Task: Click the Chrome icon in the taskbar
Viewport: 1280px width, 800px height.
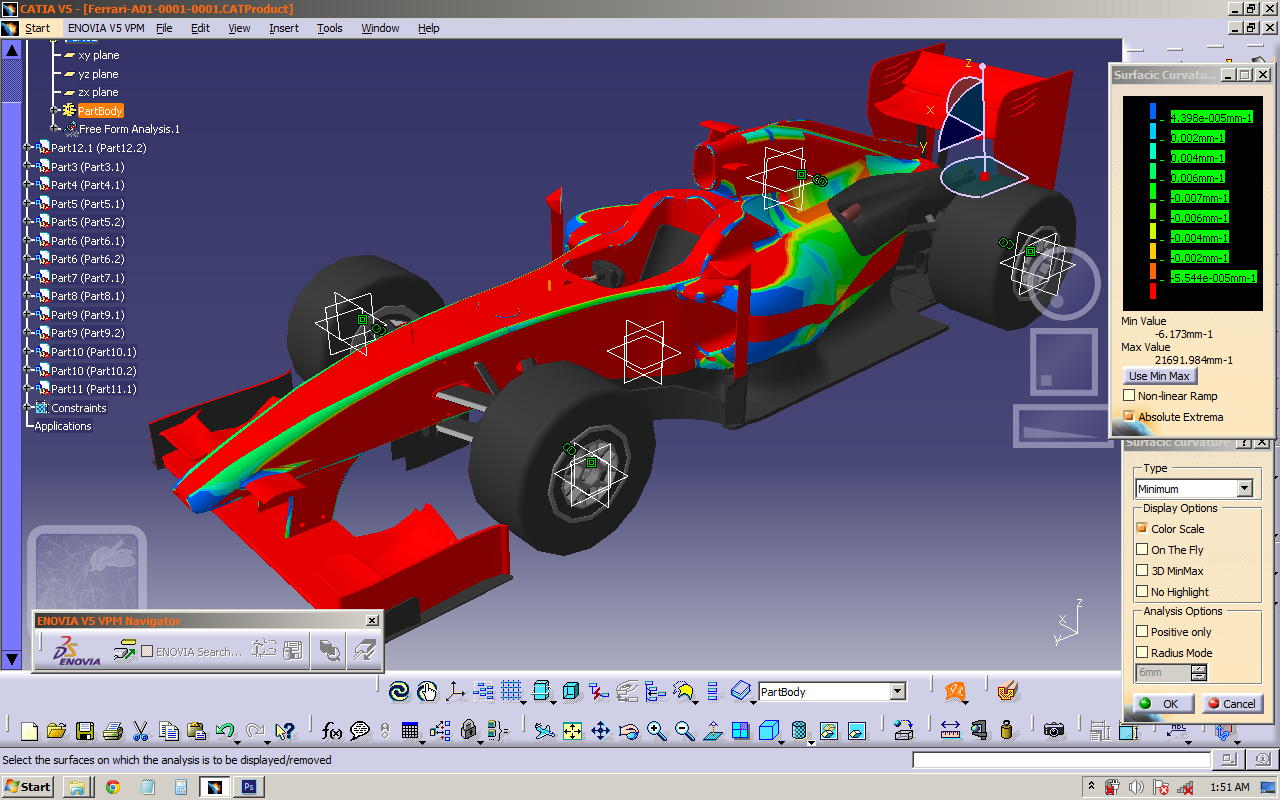Action: coord(112,787)
